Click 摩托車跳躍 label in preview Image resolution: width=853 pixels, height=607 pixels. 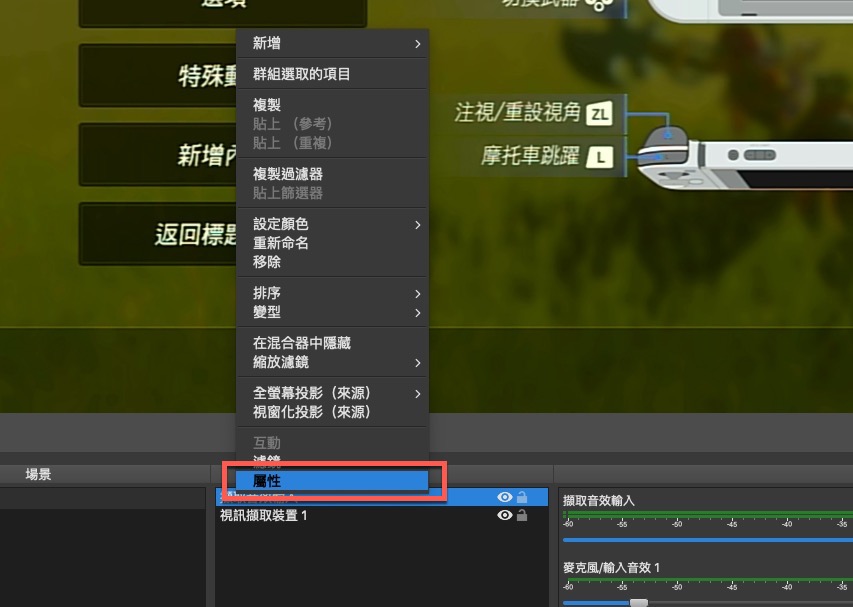tap(530, 156)
